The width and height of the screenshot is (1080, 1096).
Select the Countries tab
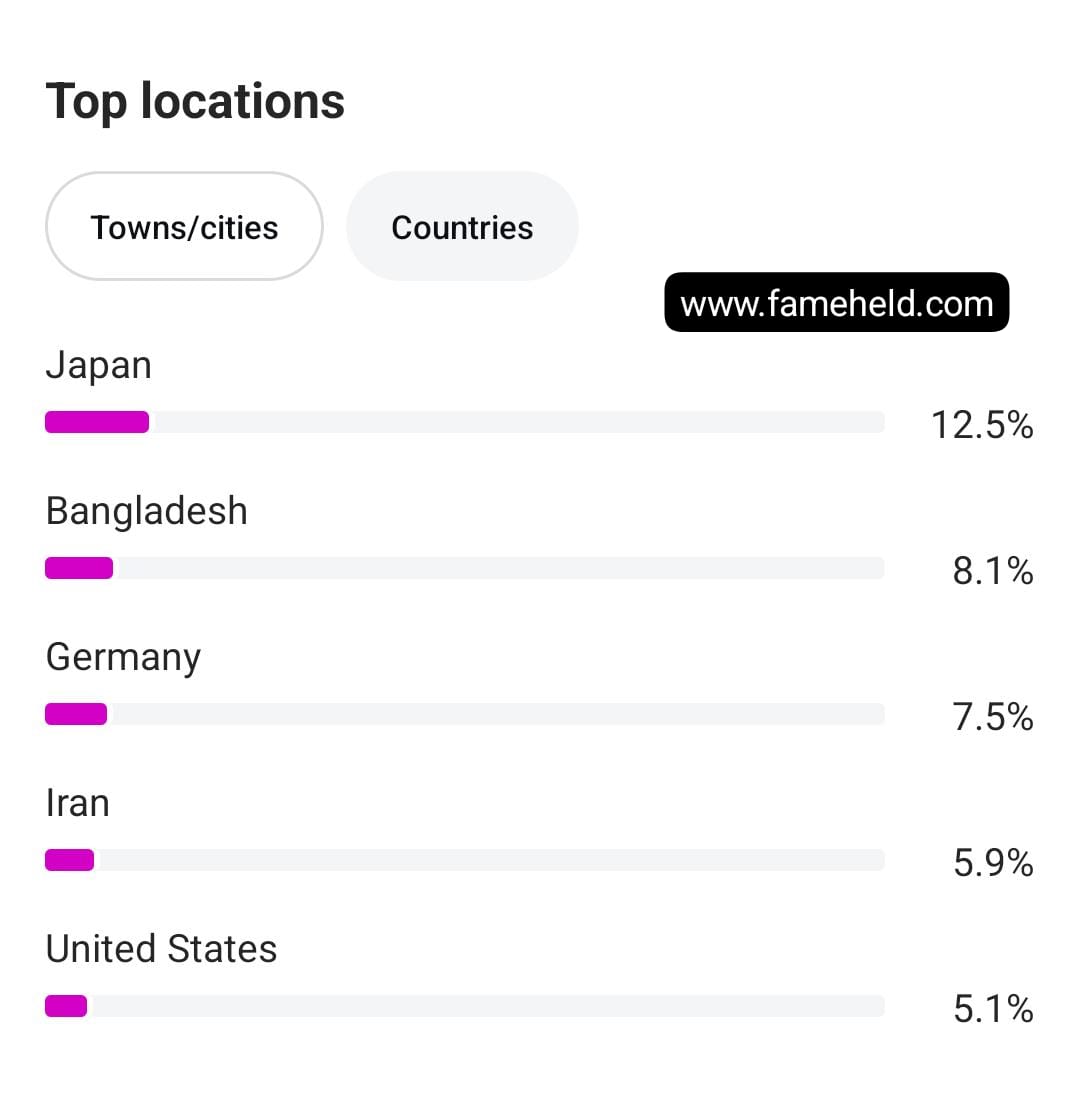462,227
